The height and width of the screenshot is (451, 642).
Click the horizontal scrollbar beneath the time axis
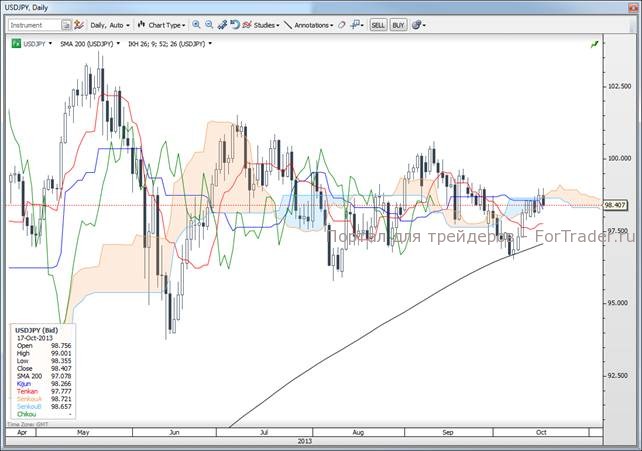[300, 446]
